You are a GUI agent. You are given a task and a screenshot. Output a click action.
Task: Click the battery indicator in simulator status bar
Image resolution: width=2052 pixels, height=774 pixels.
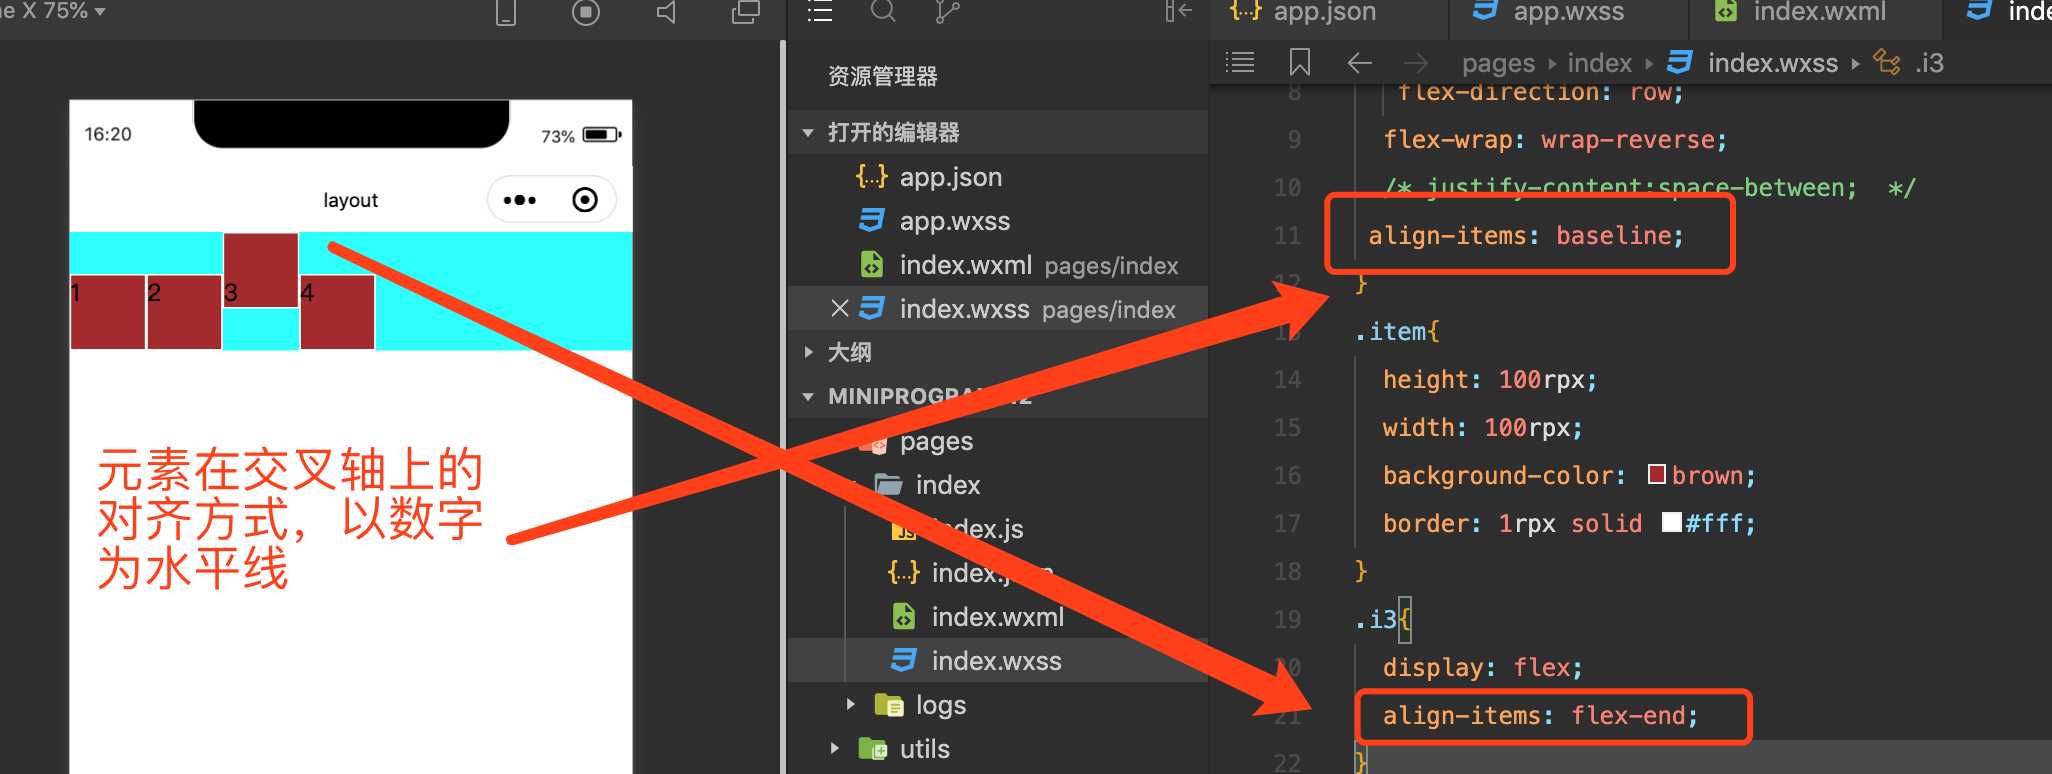[x=602, y=135]
